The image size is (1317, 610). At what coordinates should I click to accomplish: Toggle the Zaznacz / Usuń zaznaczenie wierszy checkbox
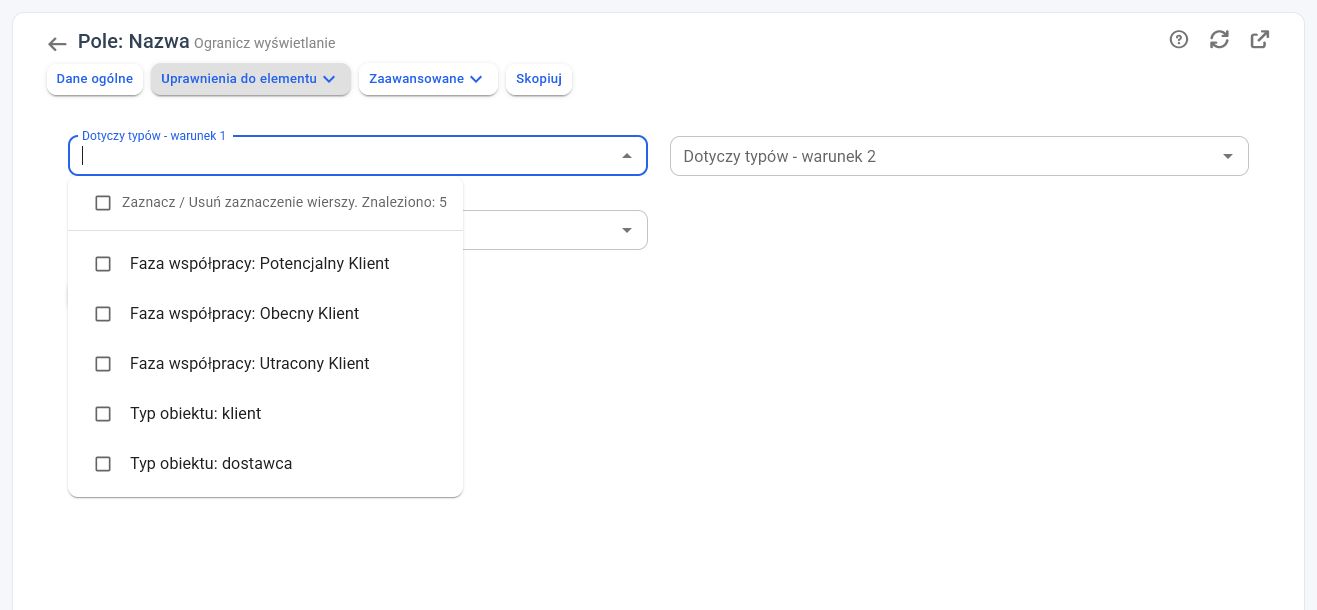coord(102,203)
